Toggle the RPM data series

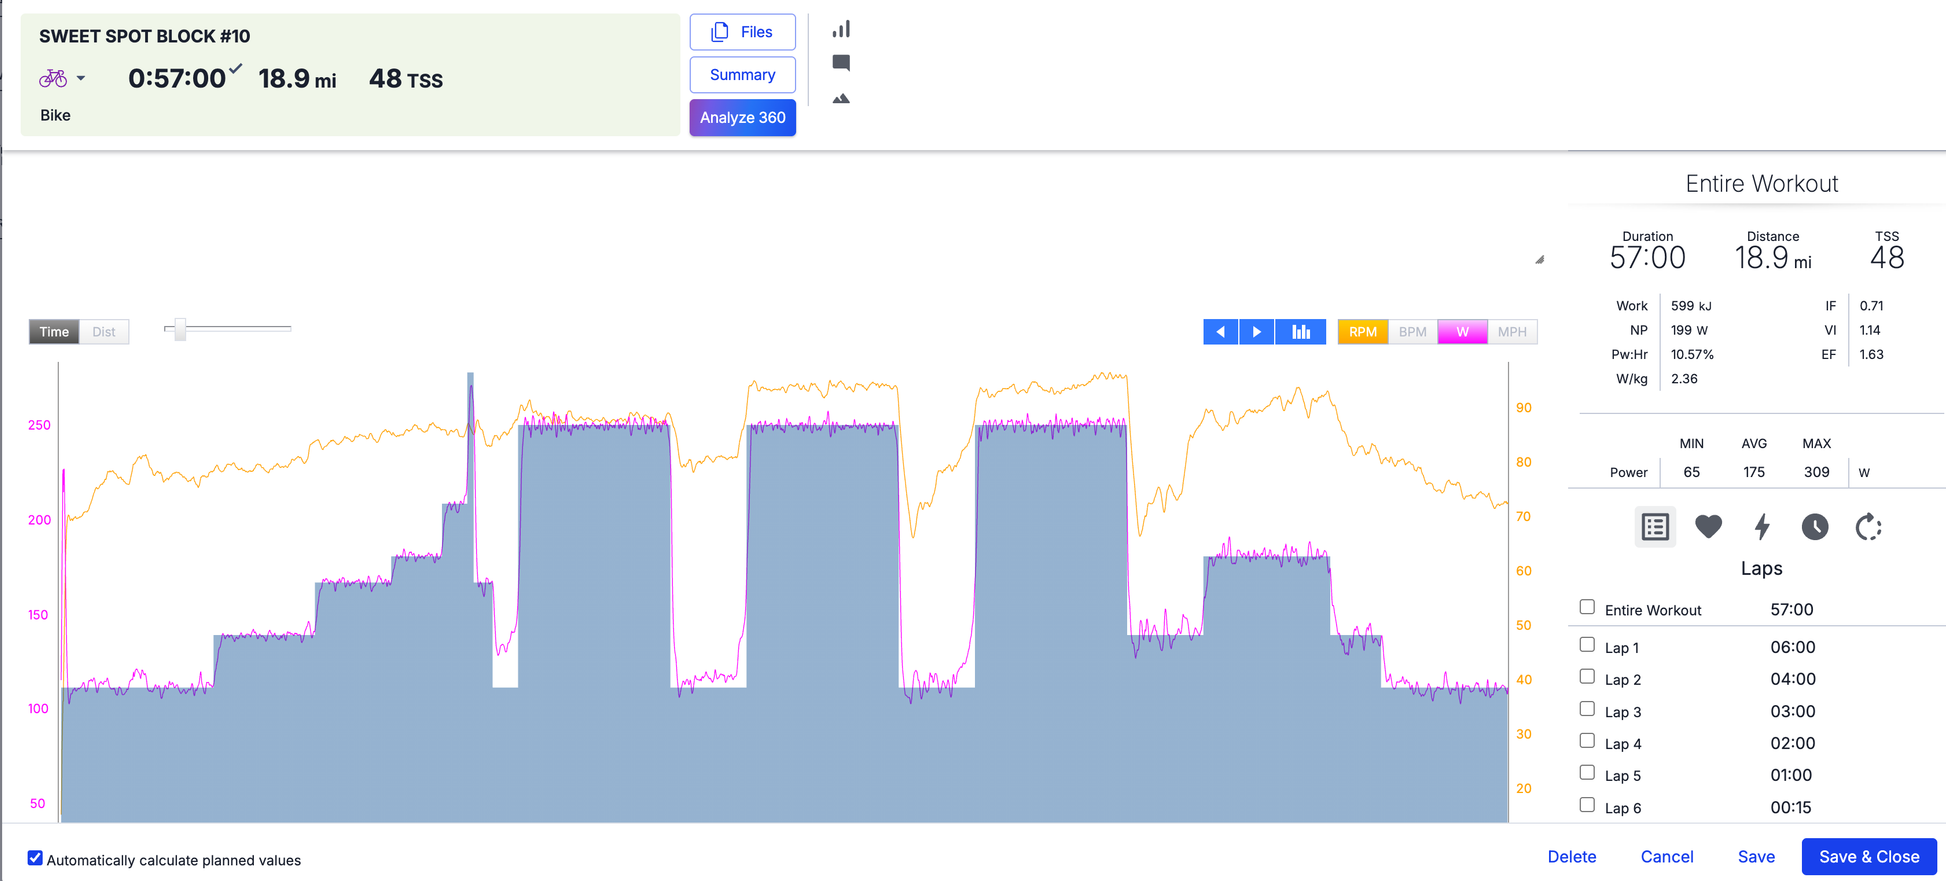tap(1362, 332)
